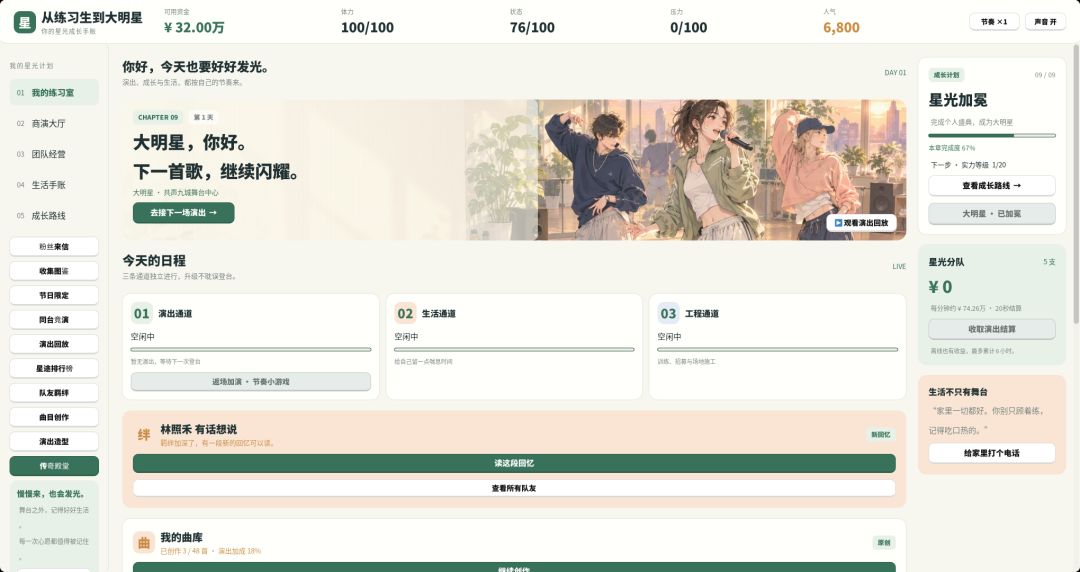Click the 曲 icon of 我的曲库

(144, 543)
